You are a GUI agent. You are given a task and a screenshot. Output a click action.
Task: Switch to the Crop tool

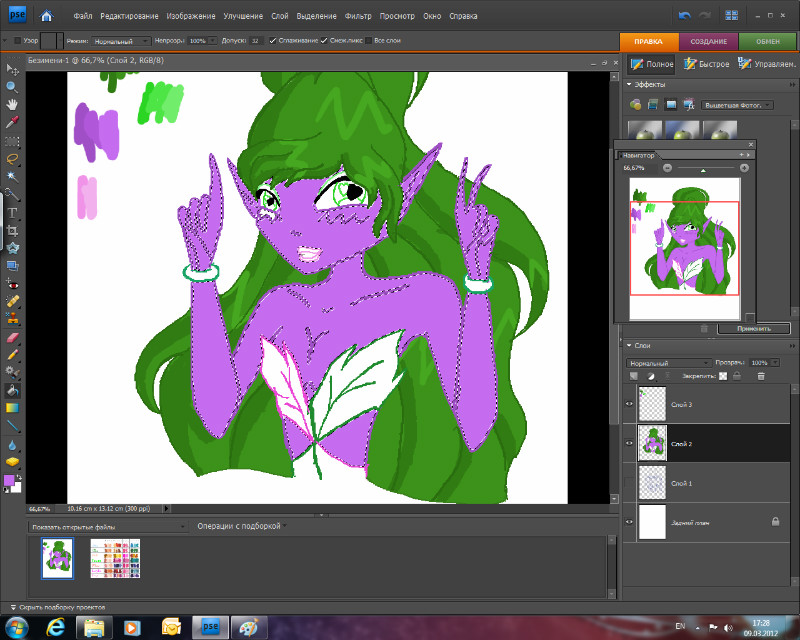(x=13, y=230)
